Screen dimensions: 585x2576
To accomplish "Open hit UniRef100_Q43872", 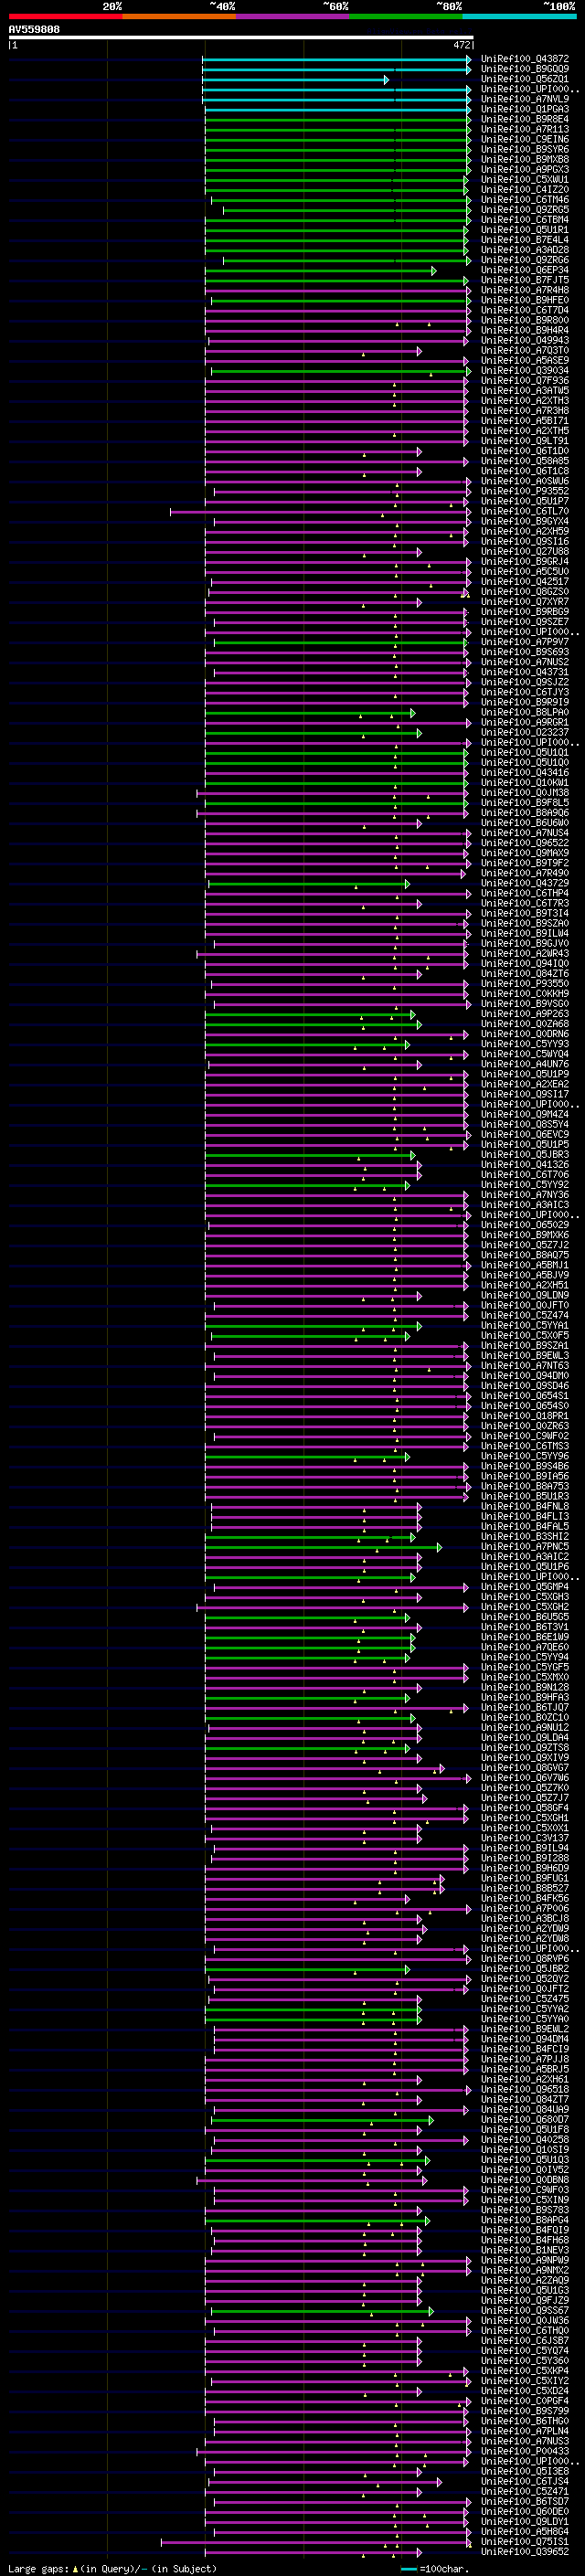I will 525,59.
